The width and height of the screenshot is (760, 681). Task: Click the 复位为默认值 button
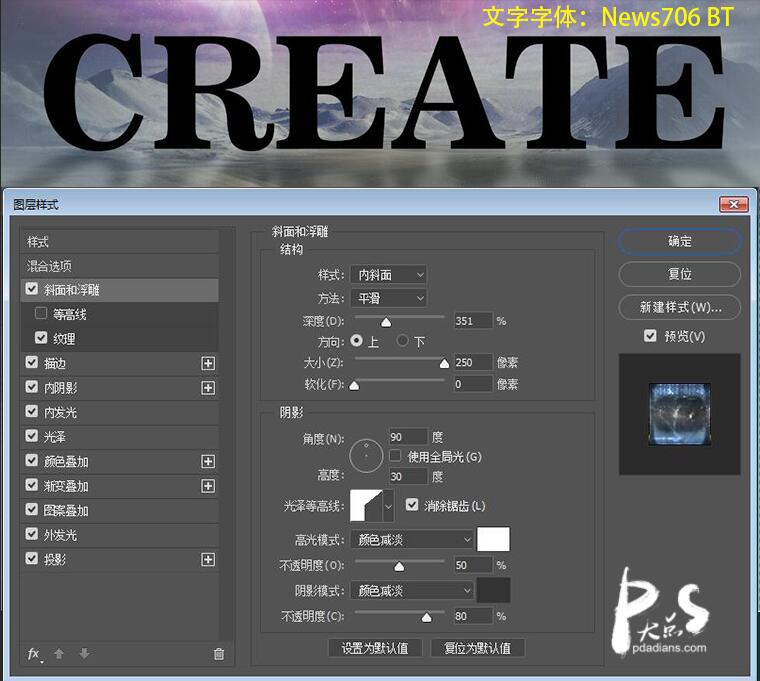click(477, 648)
